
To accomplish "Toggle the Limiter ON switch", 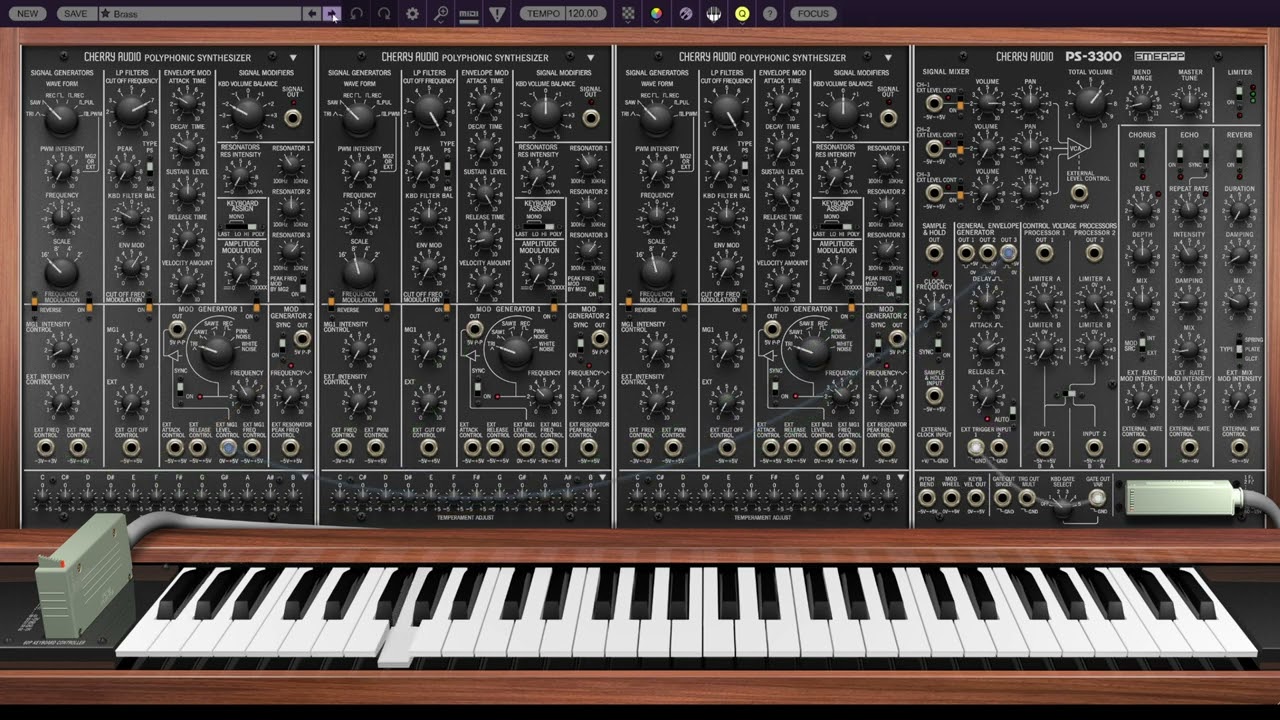I will point(1240,95).
